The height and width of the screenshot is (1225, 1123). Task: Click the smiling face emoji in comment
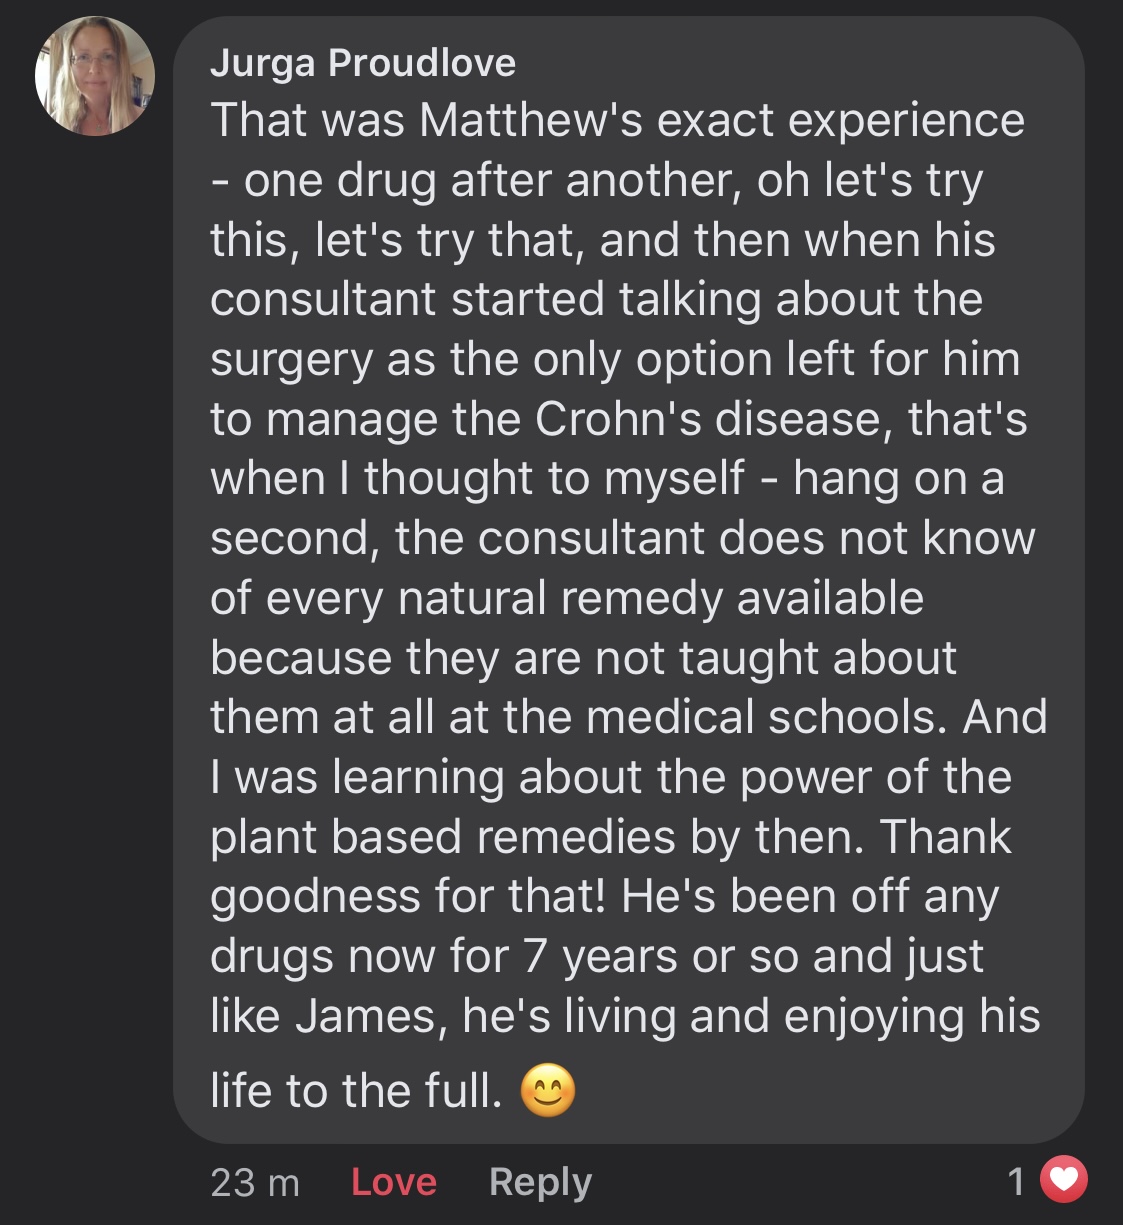(548, 1090)
